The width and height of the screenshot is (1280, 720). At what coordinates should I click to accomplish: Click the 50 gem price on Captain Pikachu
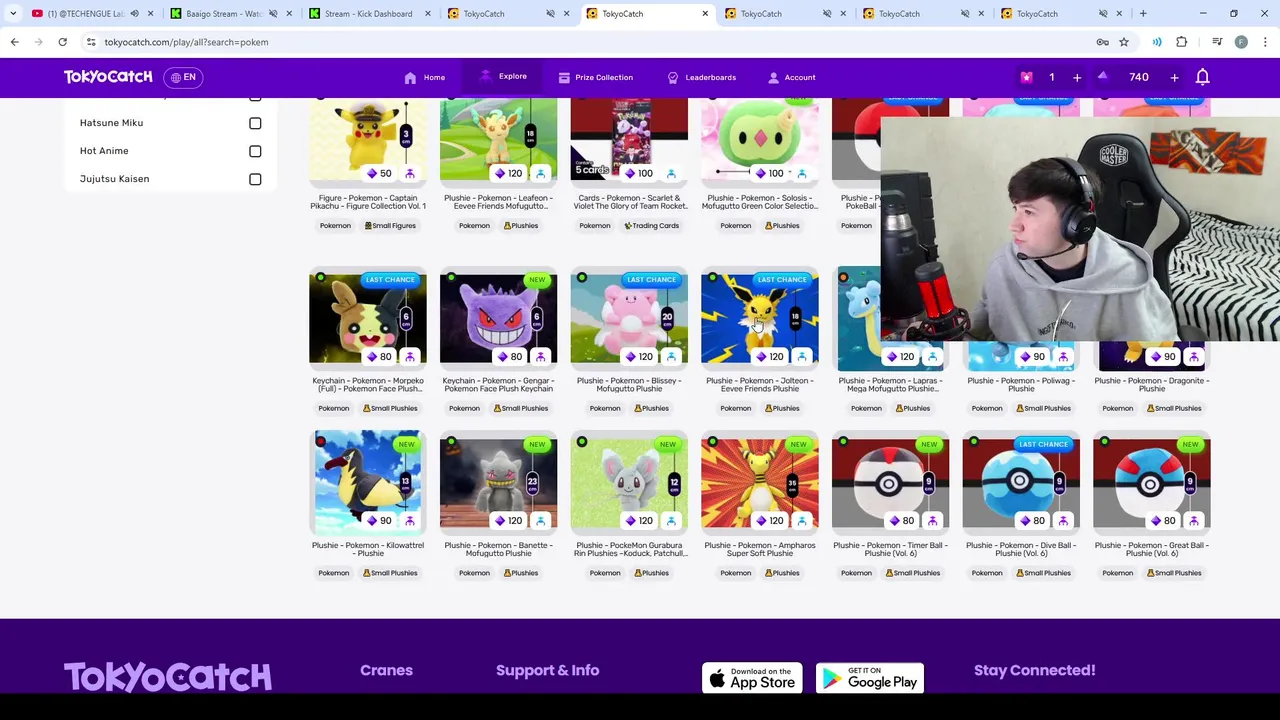tap(379, 173)
